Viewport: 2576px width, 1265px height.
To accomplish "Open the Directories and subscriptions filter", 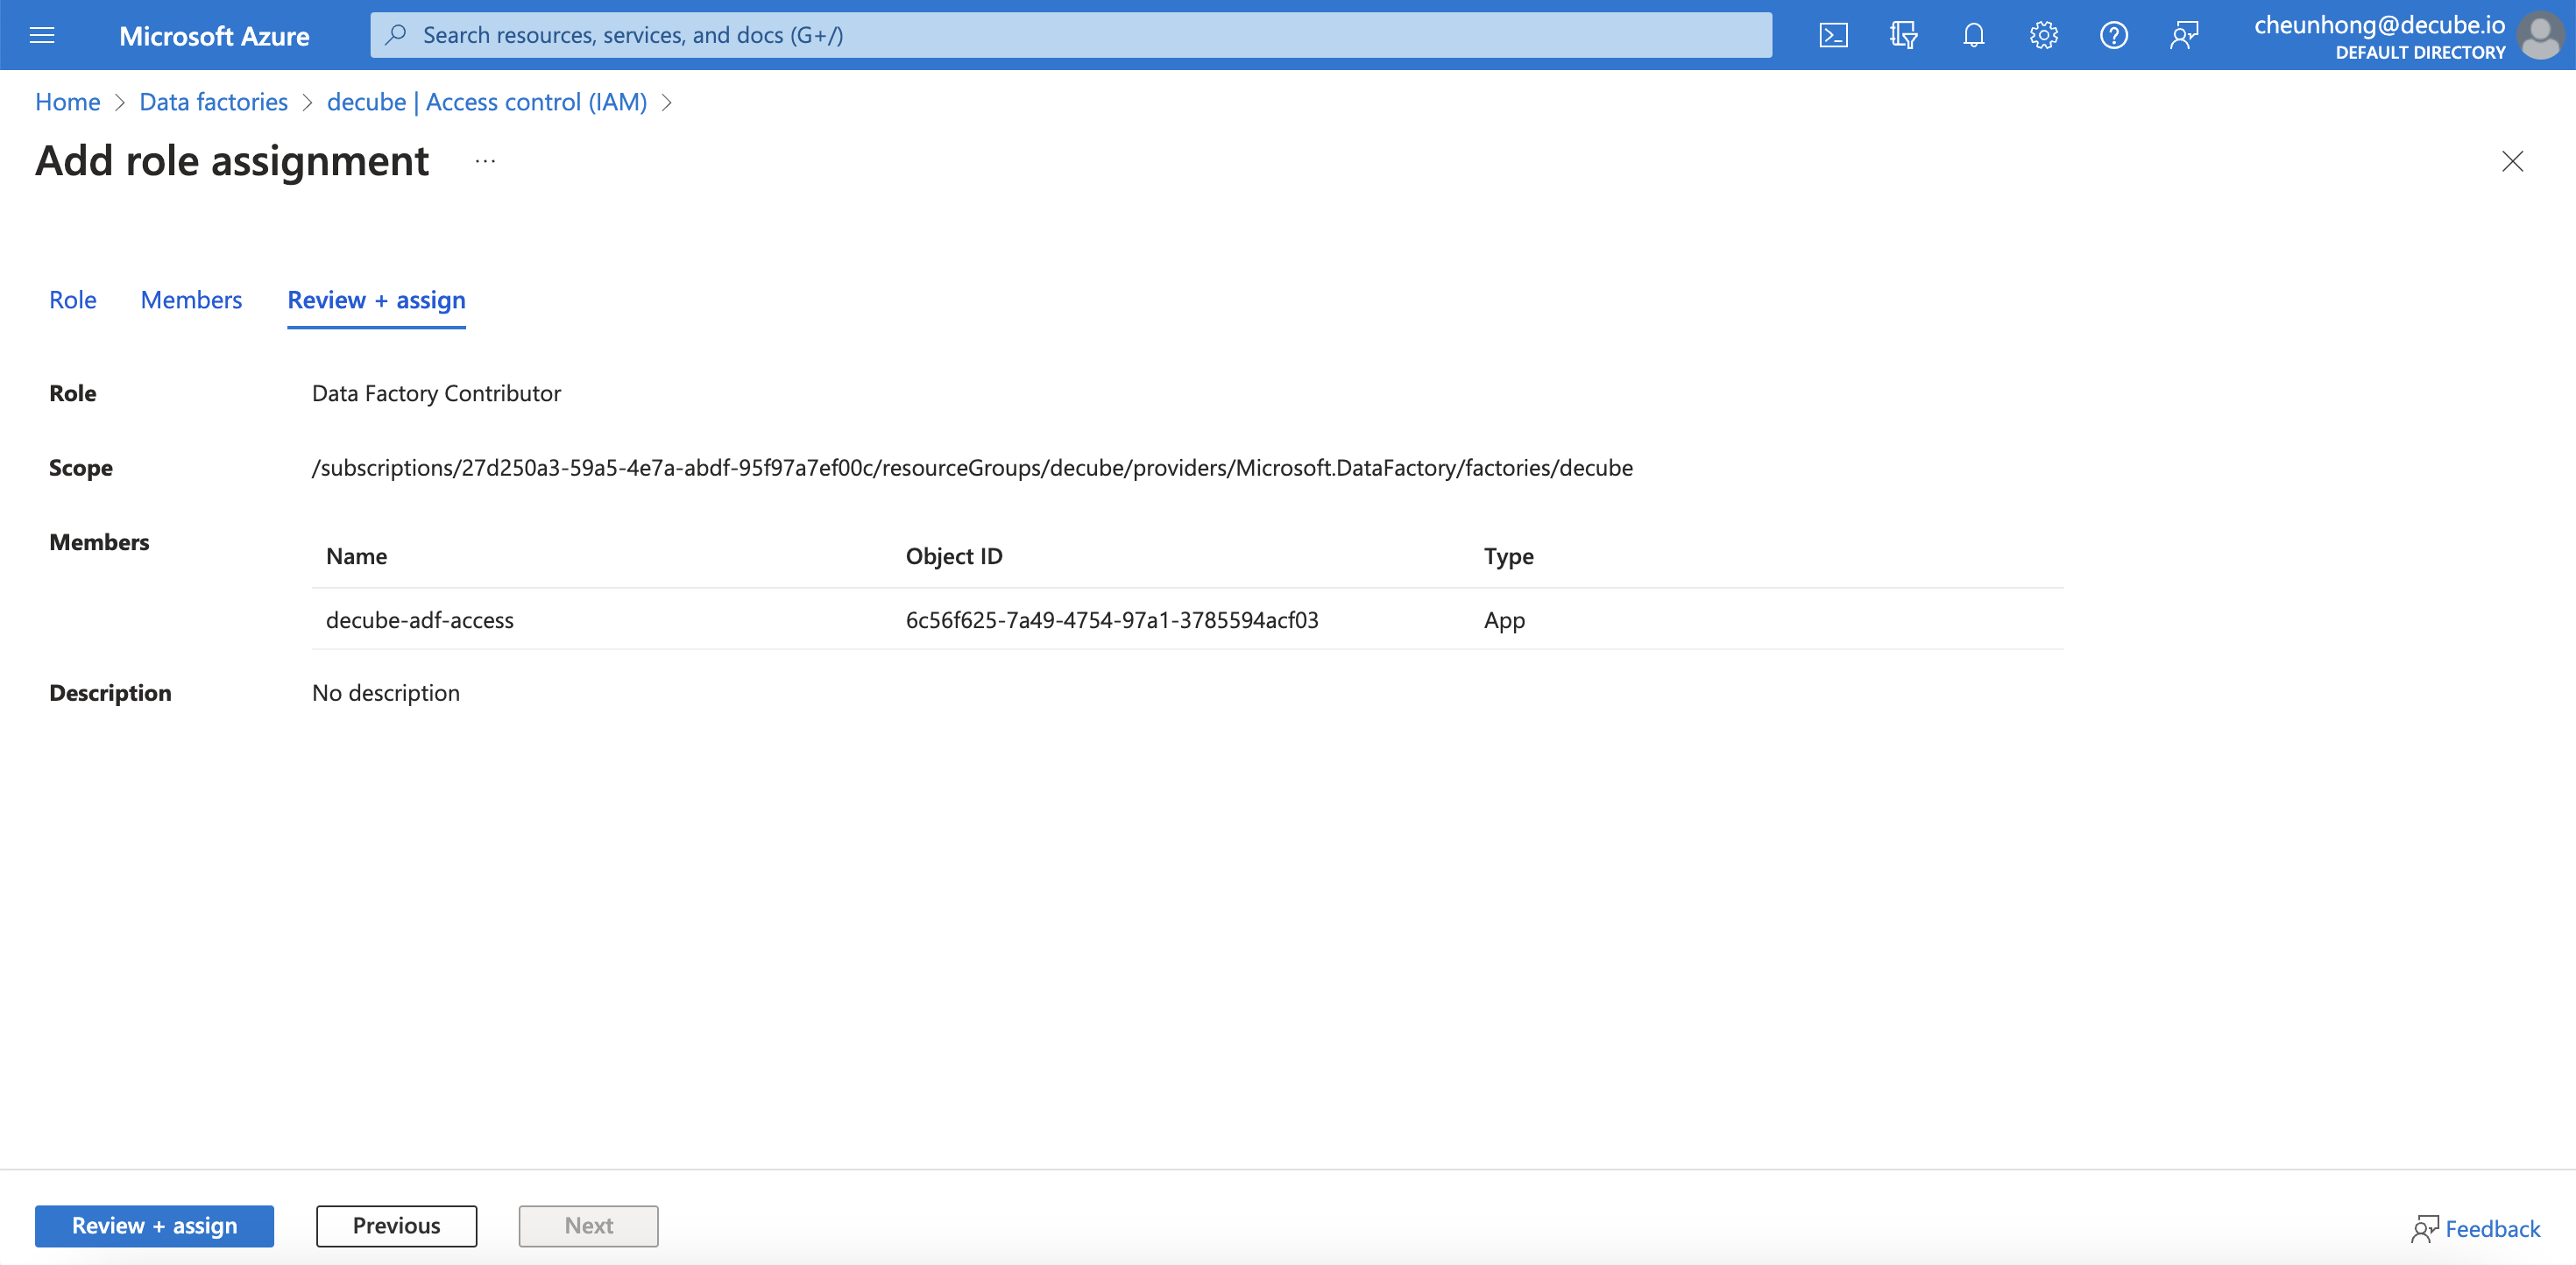I will point(1903,36).
